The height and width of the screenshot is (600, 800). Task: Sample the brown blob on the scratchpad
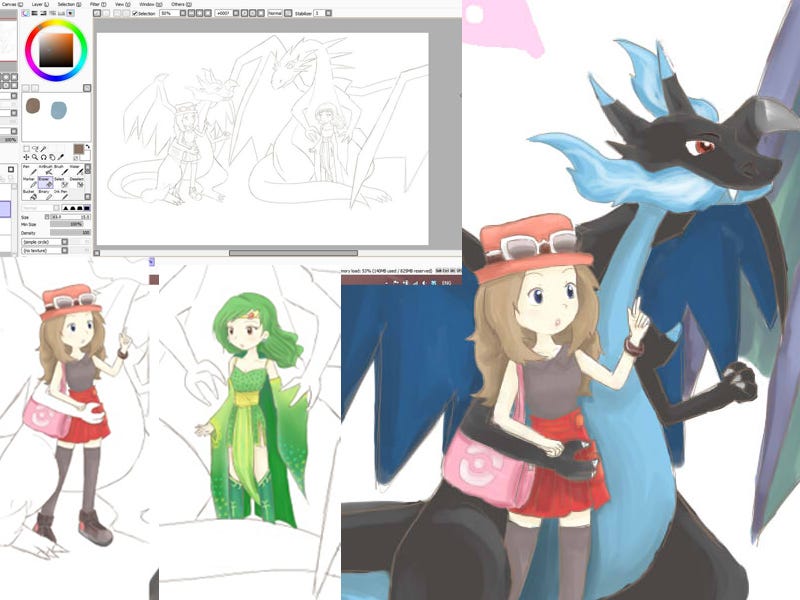33,106
